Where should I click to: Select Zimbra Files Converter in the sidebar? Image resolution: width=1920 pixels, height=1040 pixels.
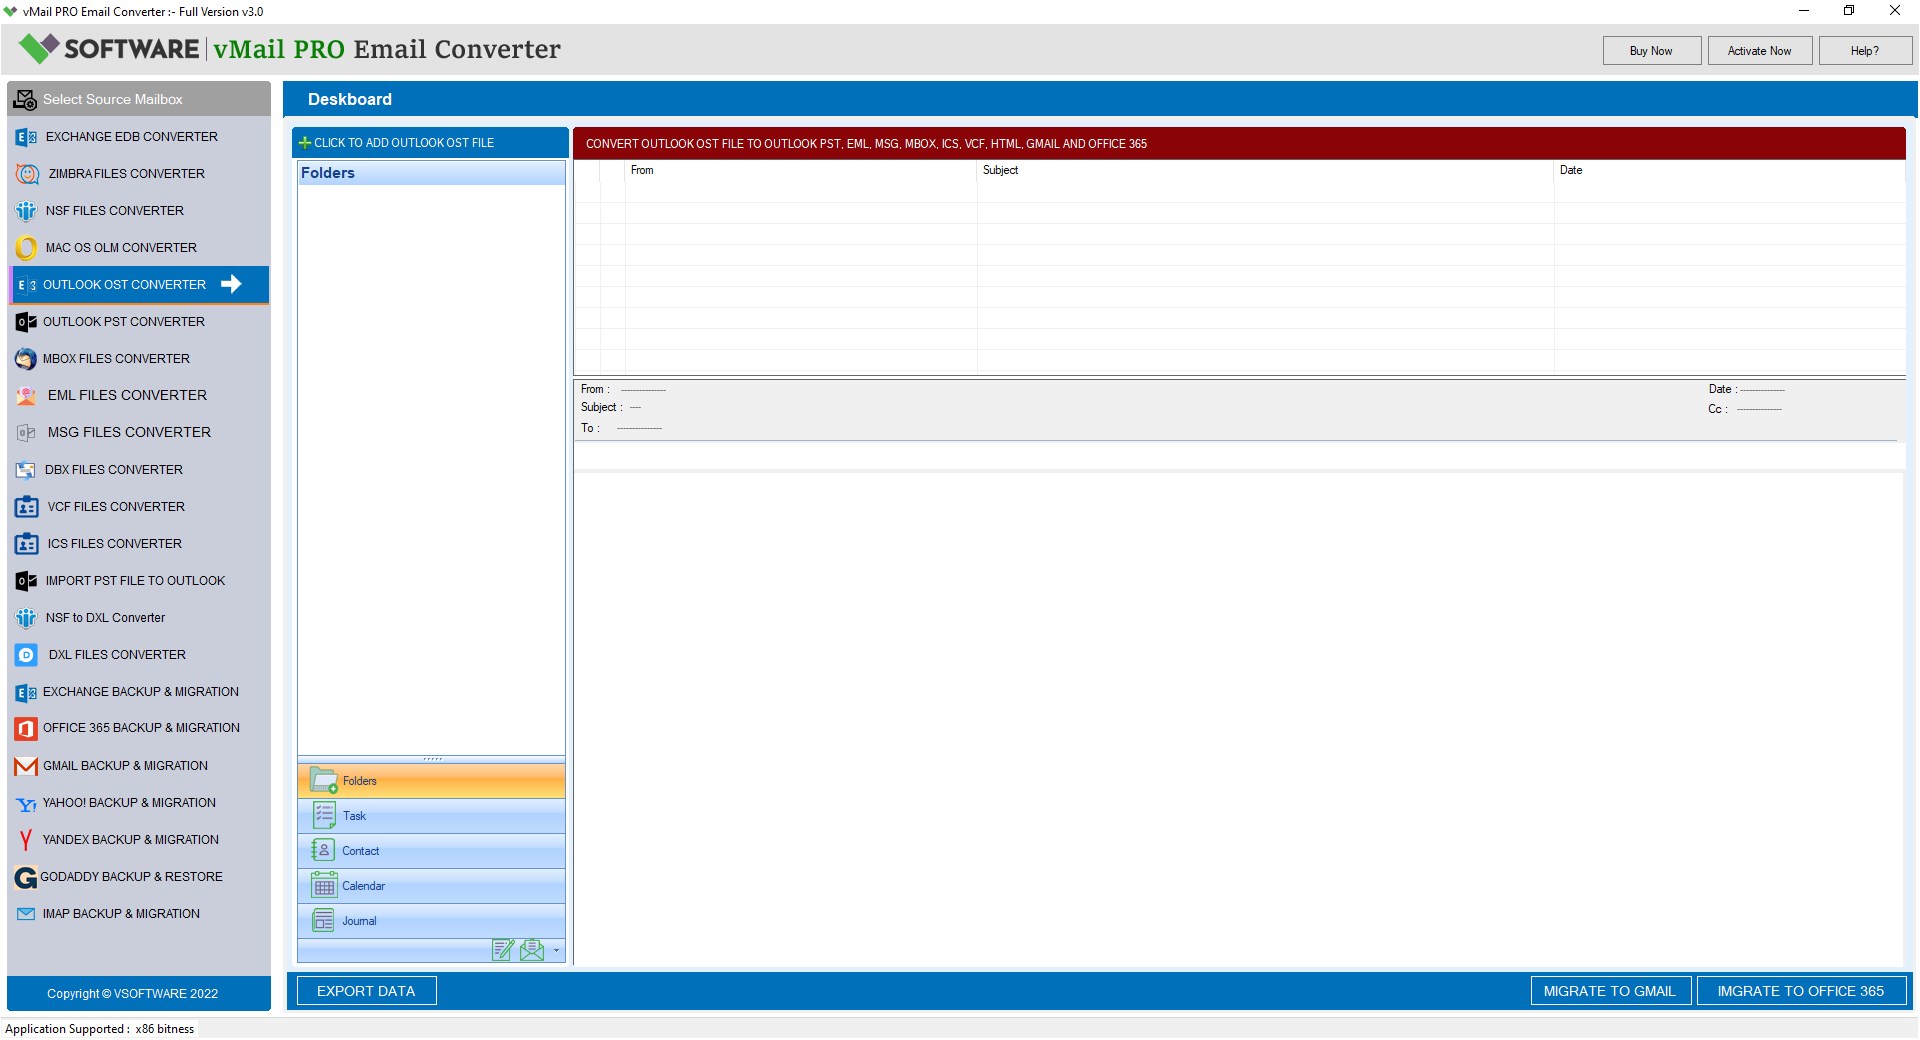point(139,174)
